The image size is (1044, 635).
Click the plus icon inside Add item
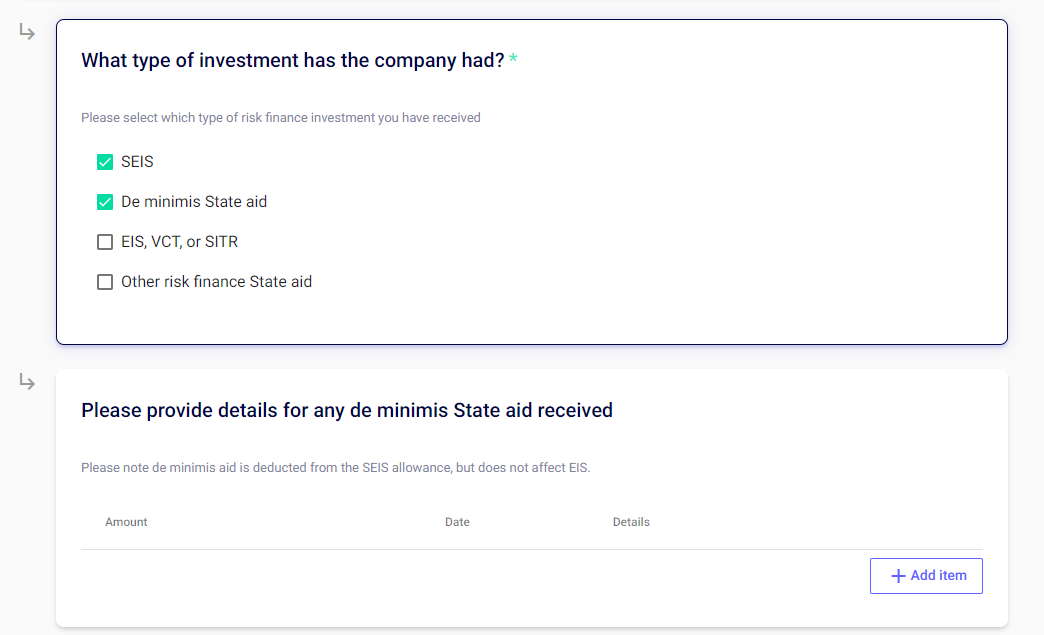(x=898, y=576)
